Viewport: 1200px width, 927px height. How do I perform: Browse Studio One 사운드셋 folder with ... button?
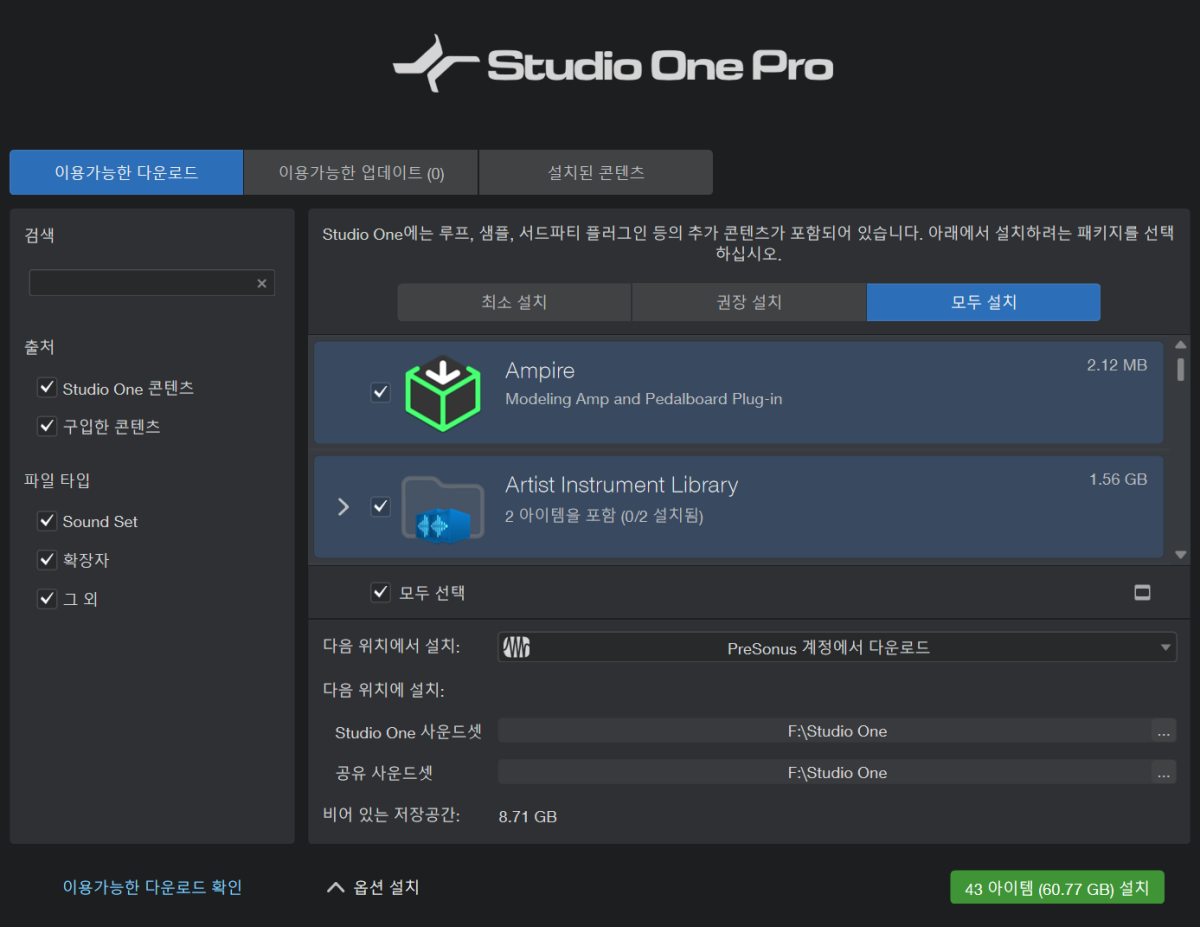[x=1163, y=731]
